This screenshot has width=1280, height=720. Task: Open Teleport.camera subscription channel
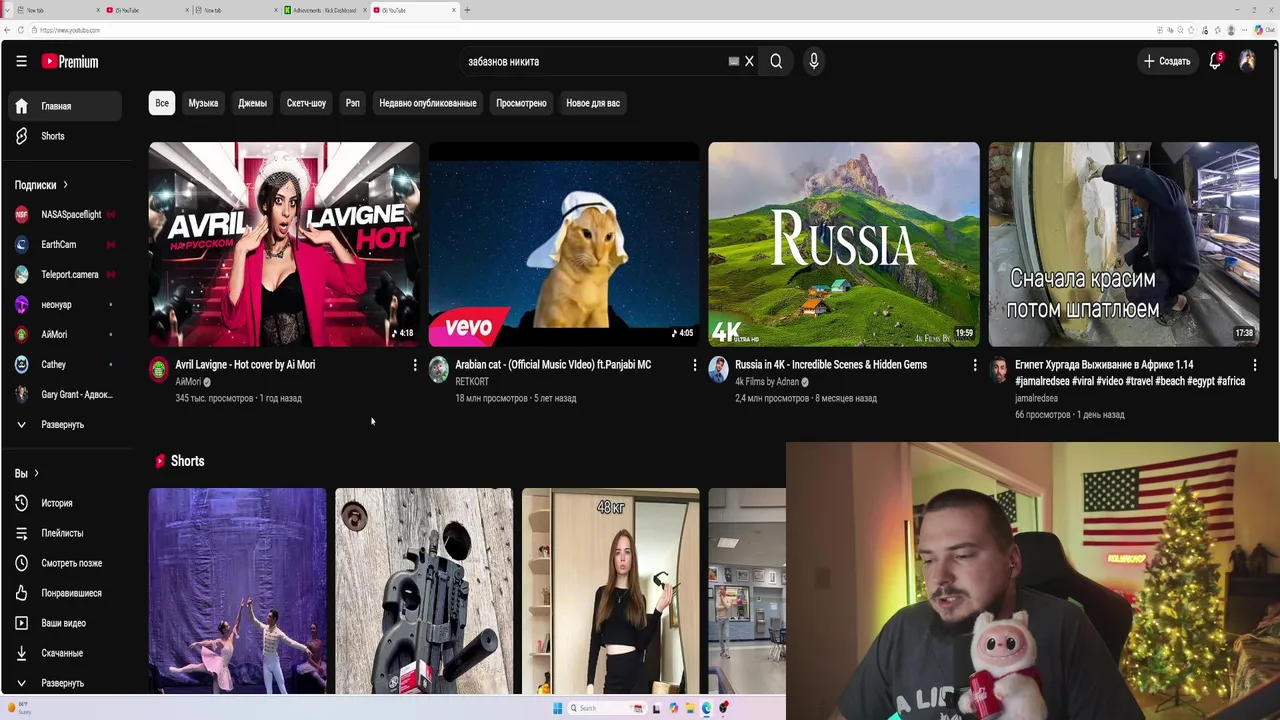[x=66, y=274]
